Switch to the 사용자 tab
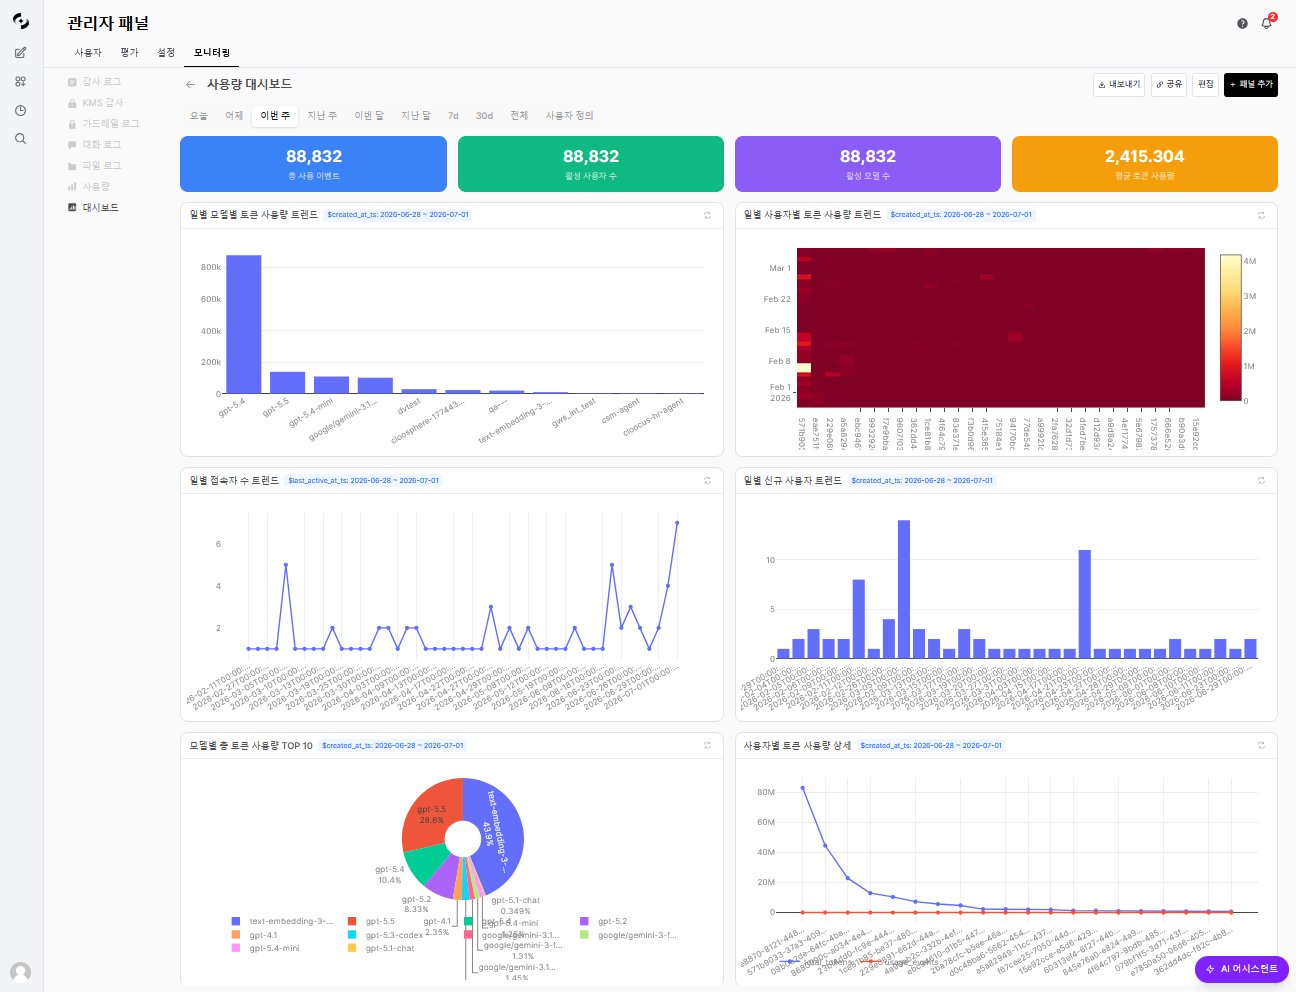Image resolution: width=1296 pixels, height=992 pixels. point(88,52)
